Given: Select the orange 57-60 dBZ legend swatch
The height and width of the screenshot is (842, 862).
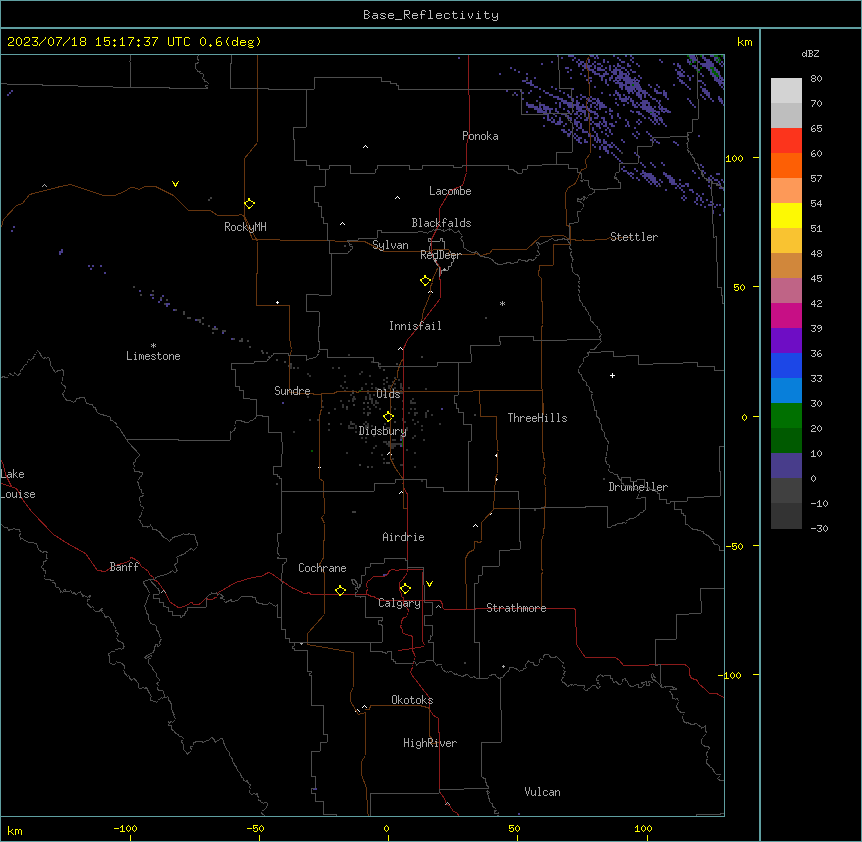Looking at the screenshot, I should point(786,166).
